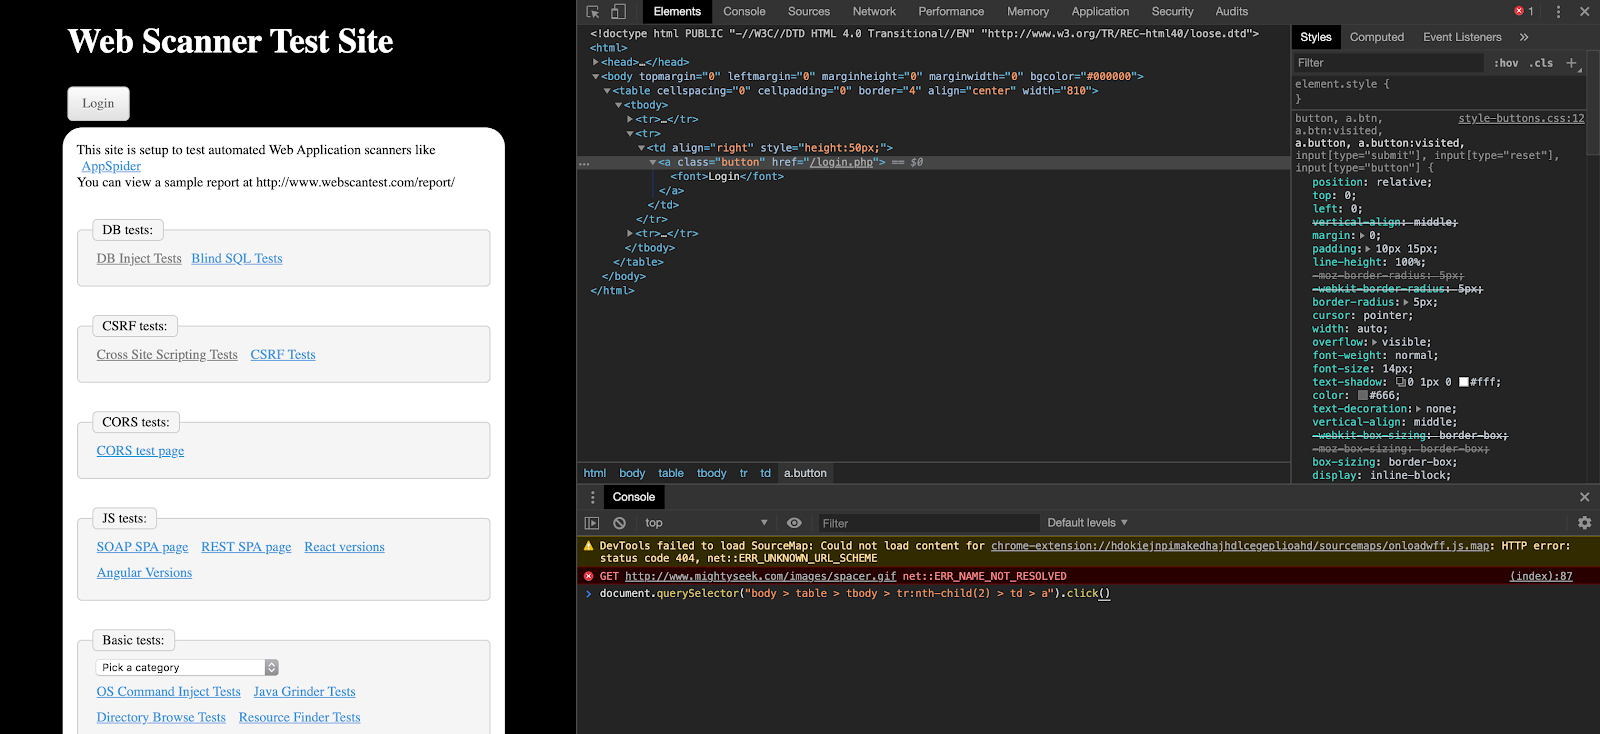
Task: Click the clear console icon
Action: [x=620, y=523]
